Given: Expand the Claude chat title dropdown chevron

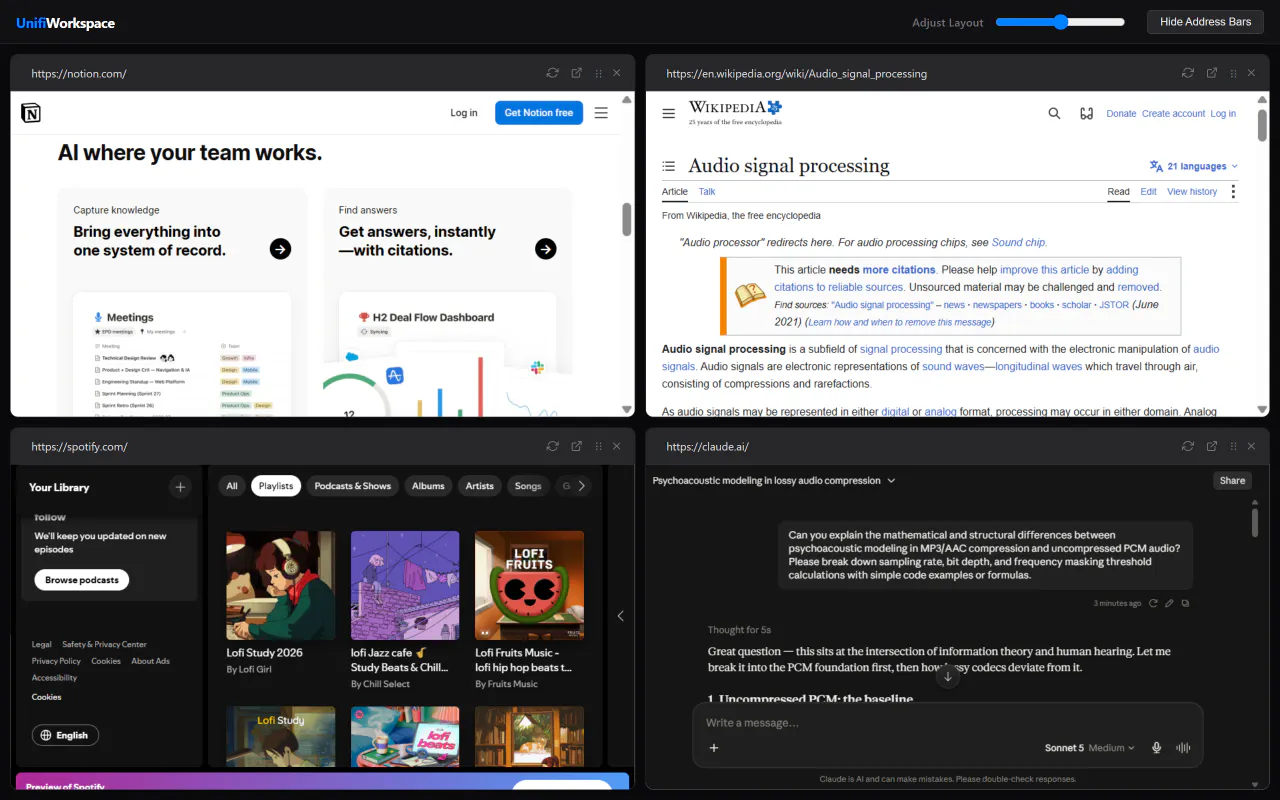Looking at the screenshot, I should point(891,480).
